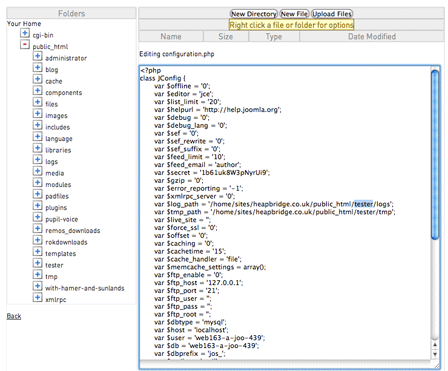Expand the components folder node

(38, 90)
